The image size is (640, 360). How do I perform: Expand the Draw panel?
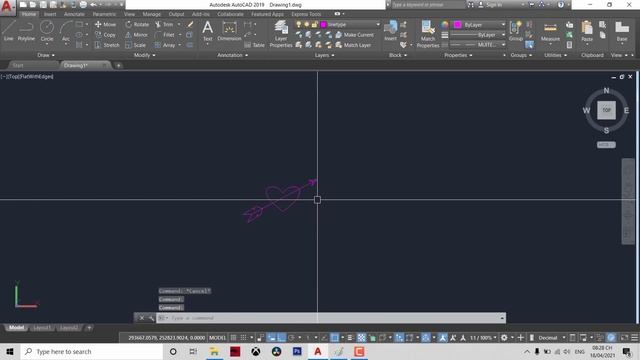(x=46, y=55)
